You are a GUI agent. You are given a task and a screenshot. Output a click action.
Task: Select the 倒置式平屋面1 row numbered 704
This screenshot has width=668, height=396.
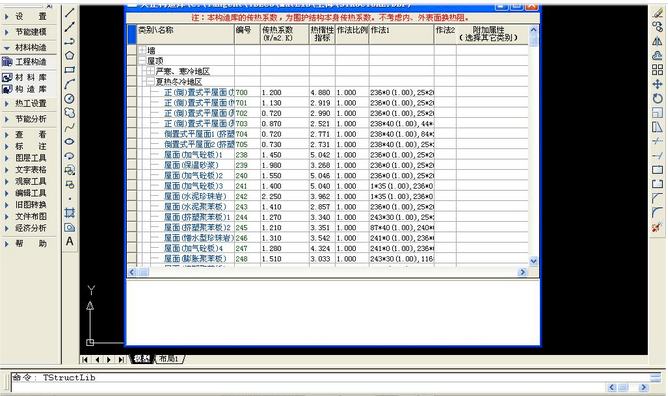coord(328,134)
